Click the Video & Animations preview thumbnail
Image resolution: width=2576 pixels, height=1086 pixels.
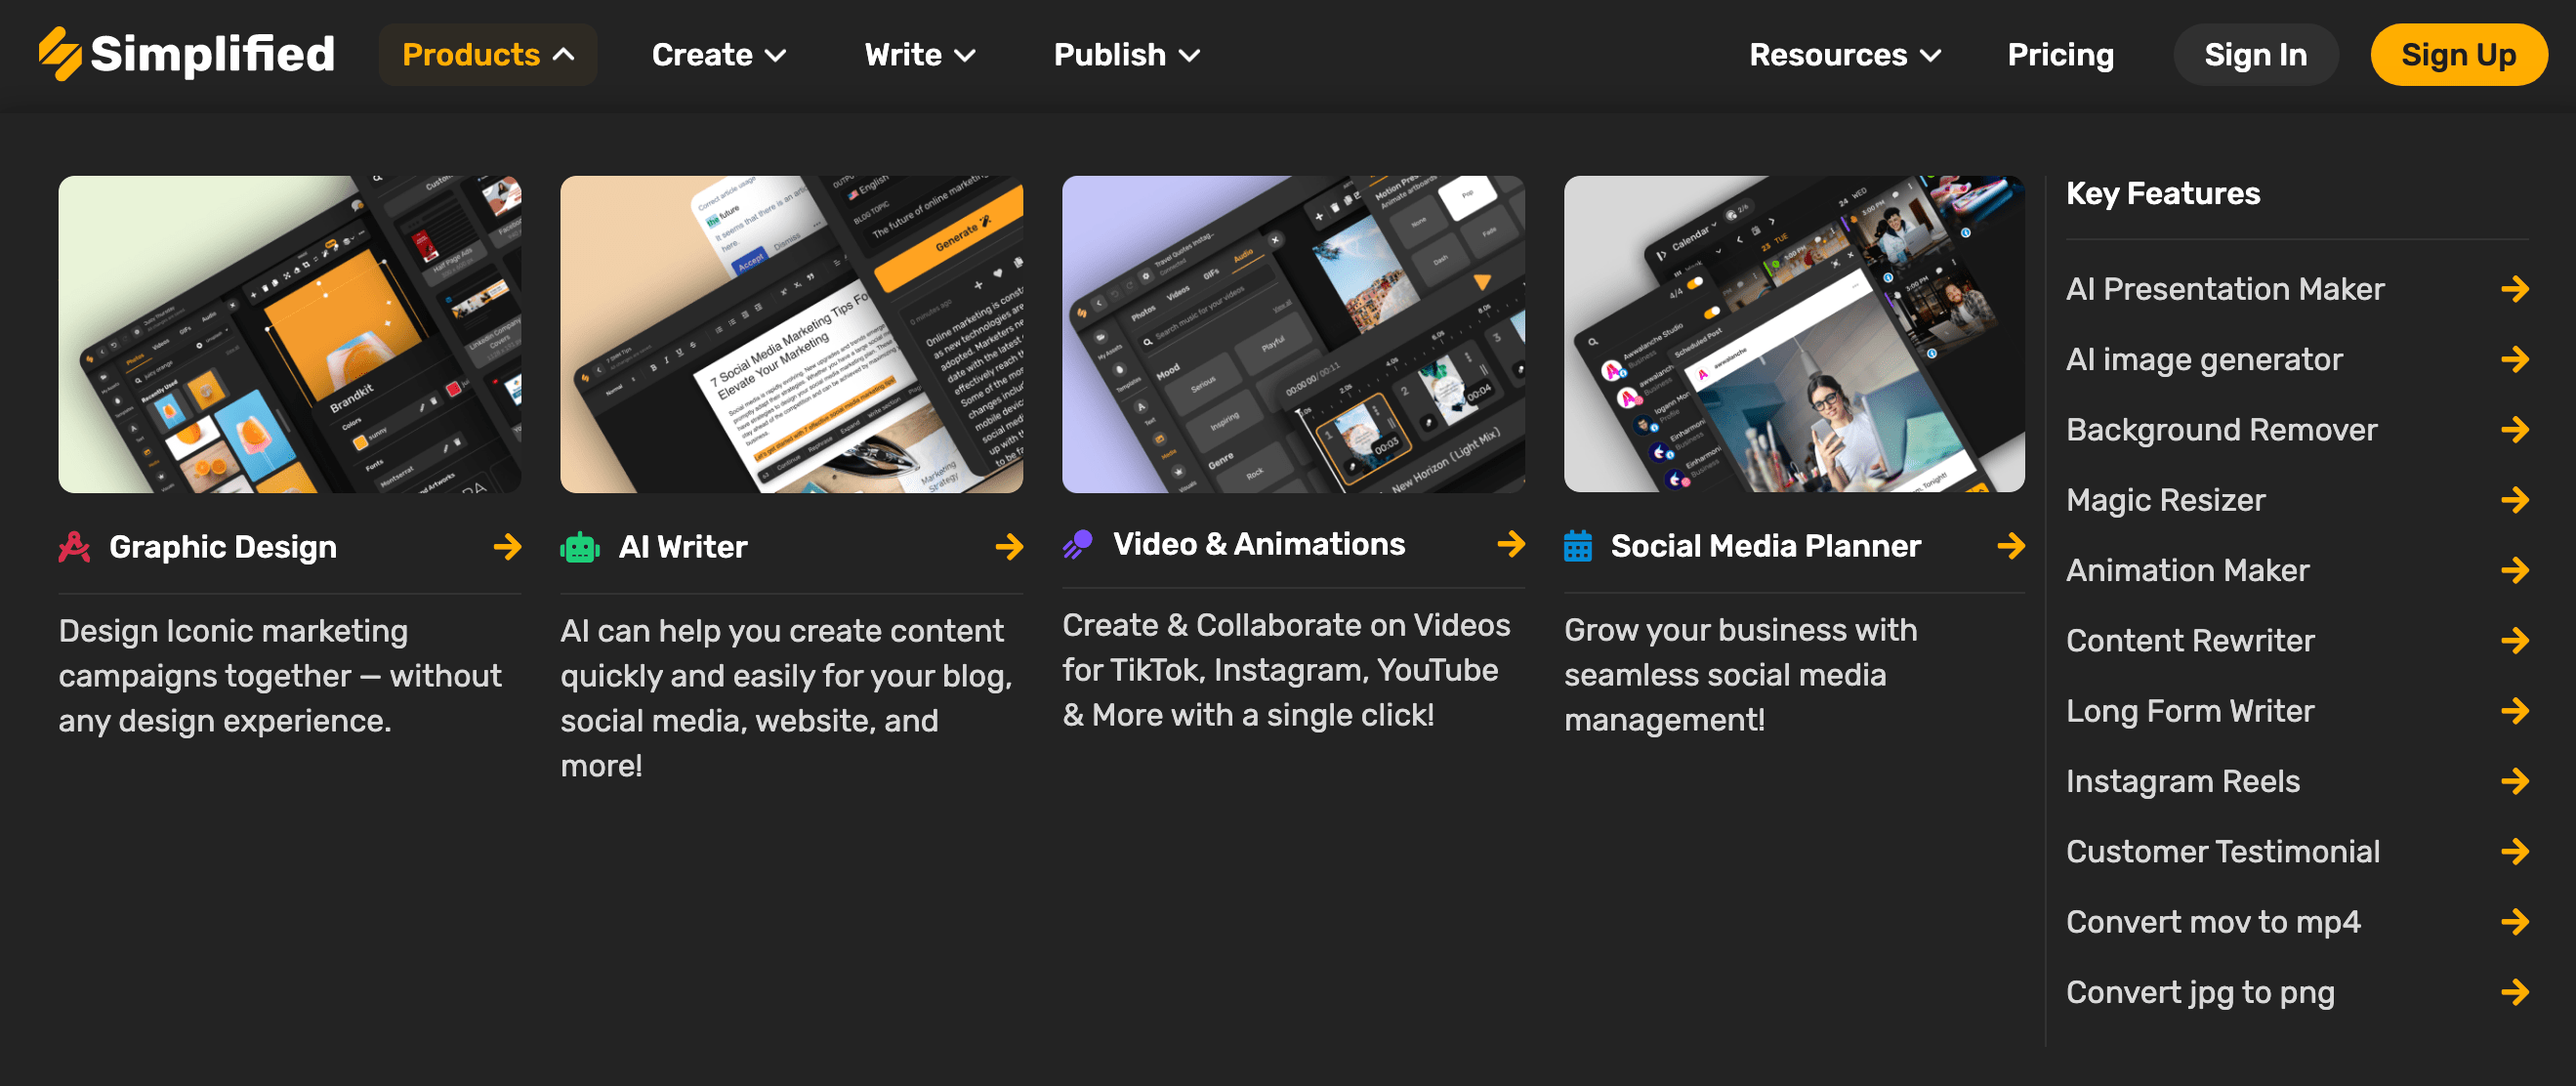[1294, 334]
